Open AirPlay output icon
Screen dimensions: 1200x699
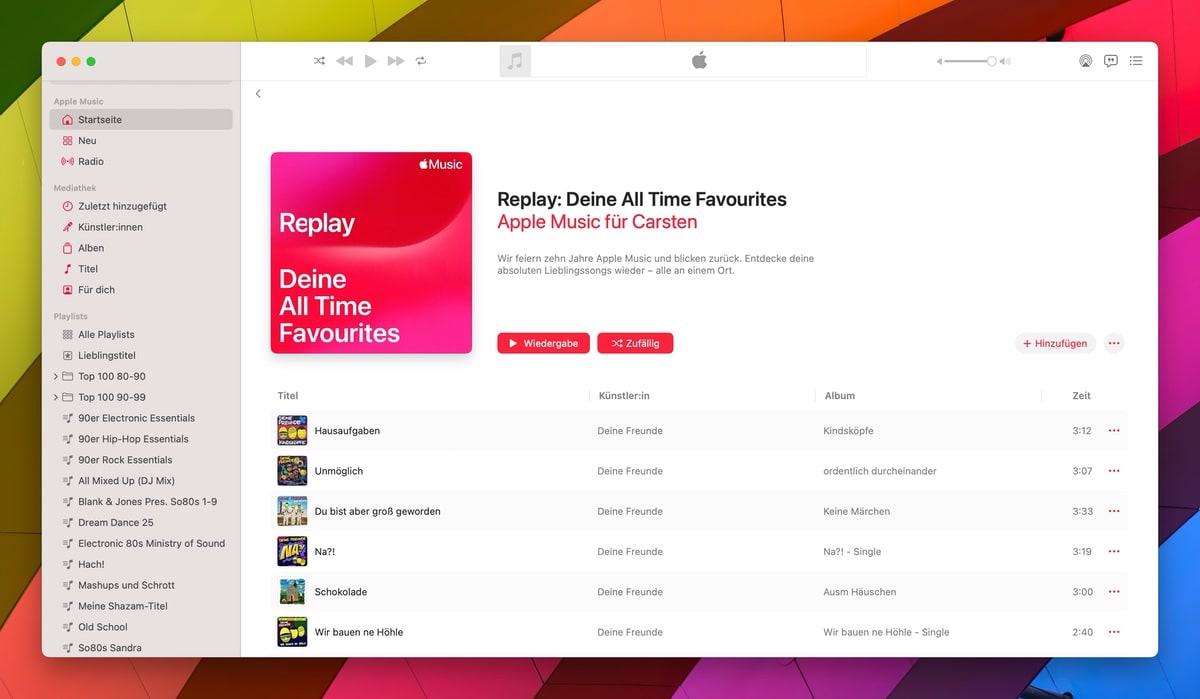pos(1085,61)
